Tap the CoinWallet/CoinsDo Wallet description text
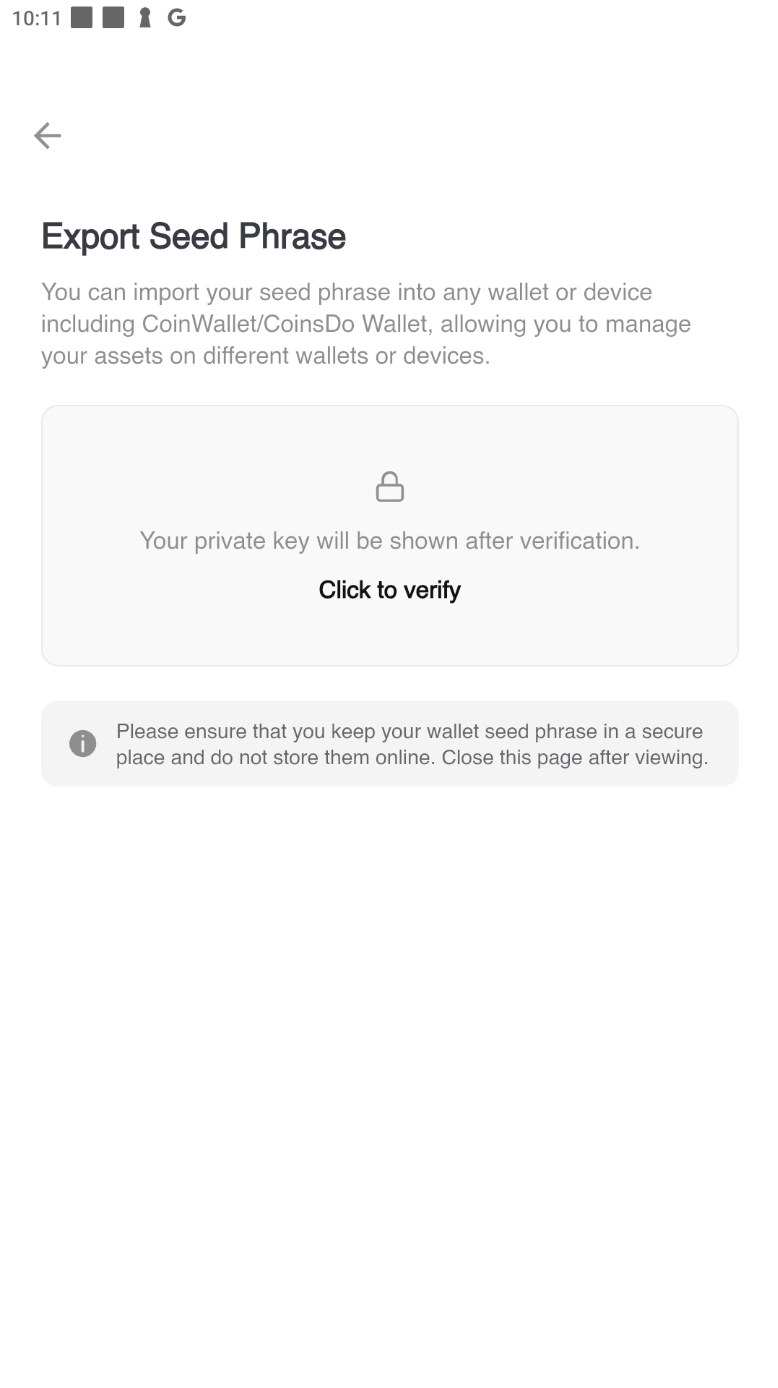This screenshot has width=778, height=1388. pyautogui.click(x=365, y=324)
